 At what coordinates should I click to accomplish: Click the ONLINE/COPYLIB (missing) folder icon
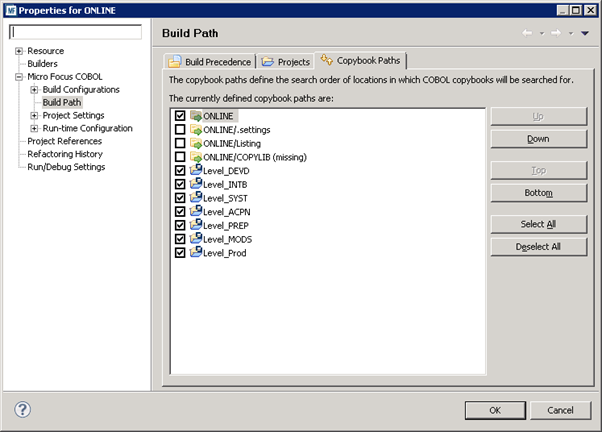coord(196,157)
